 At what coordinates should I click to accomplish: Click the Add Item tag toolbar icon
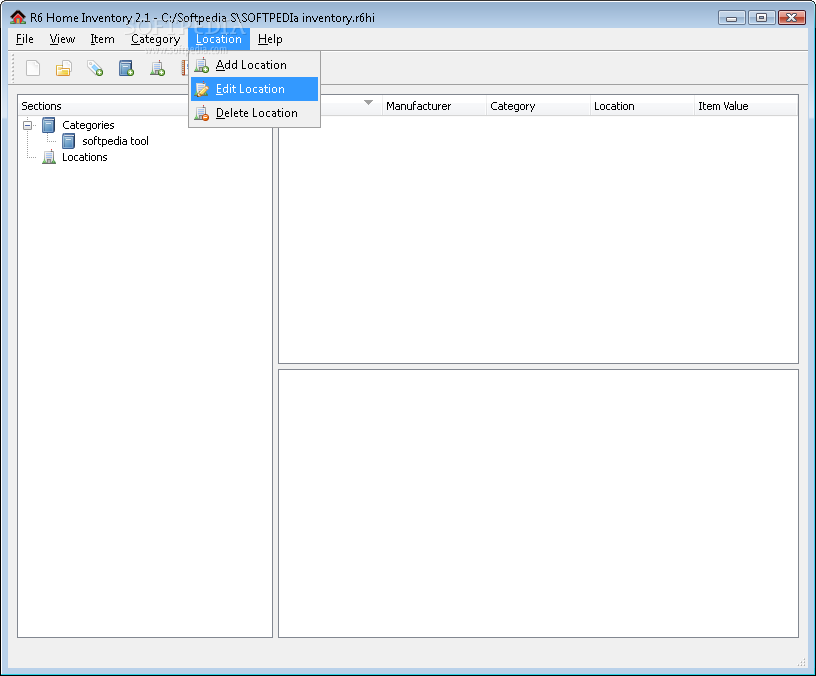coord(95,68)
